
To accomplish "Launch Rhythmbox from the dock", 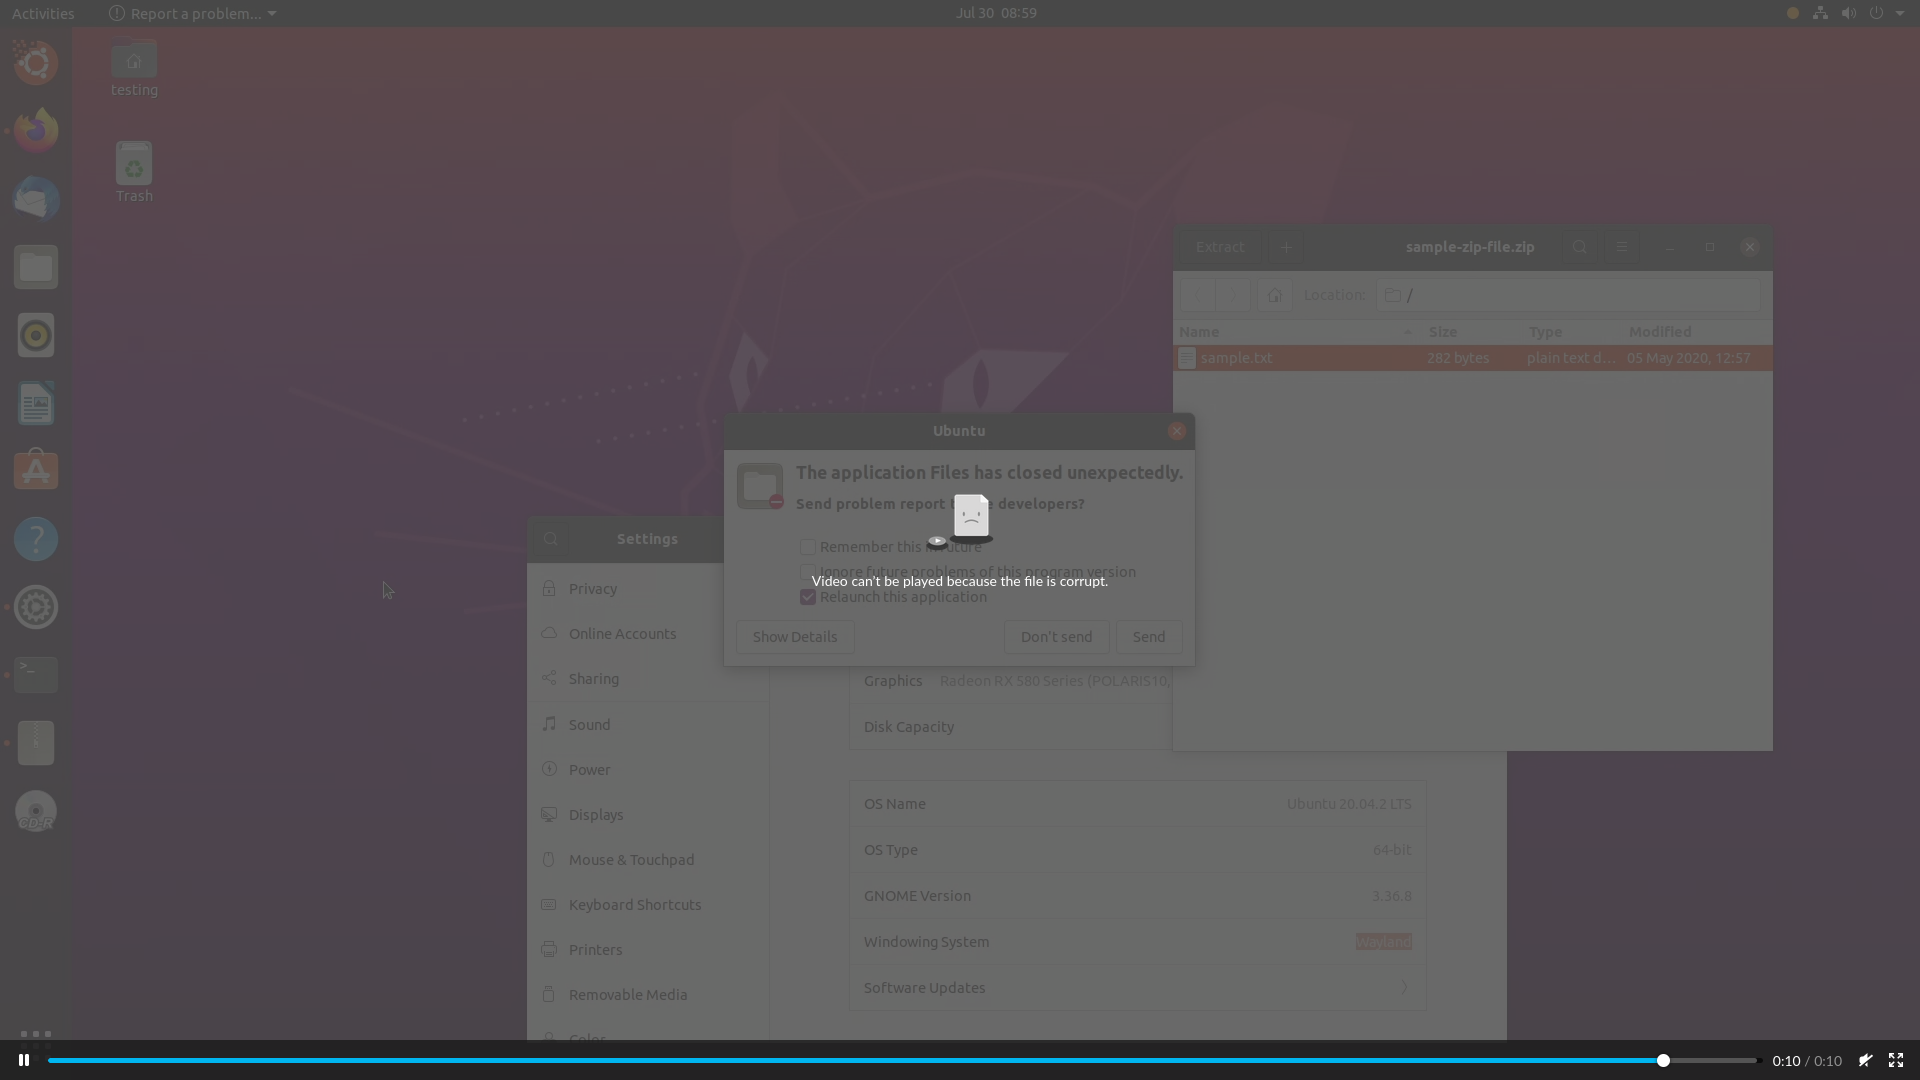I will tap(36, 335).
